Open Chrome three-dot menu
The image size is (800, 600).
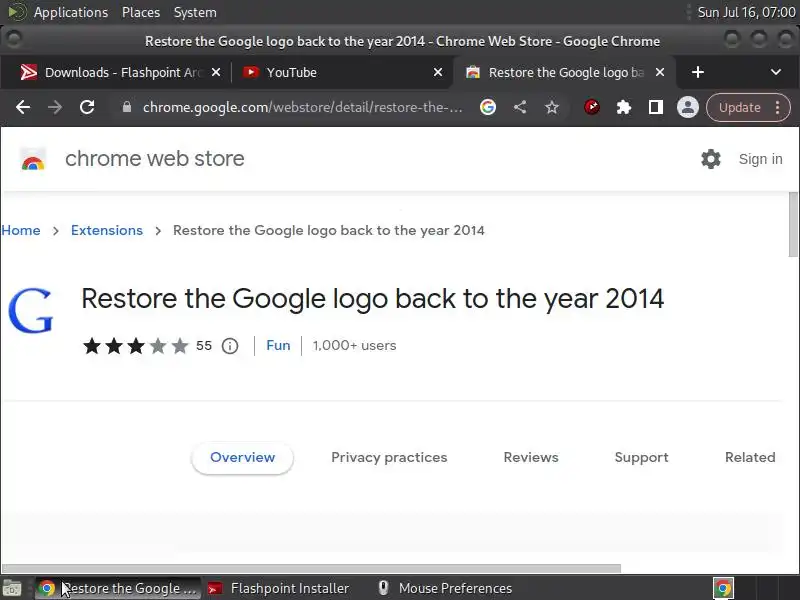pyautogui.click(x=778, y=107)
